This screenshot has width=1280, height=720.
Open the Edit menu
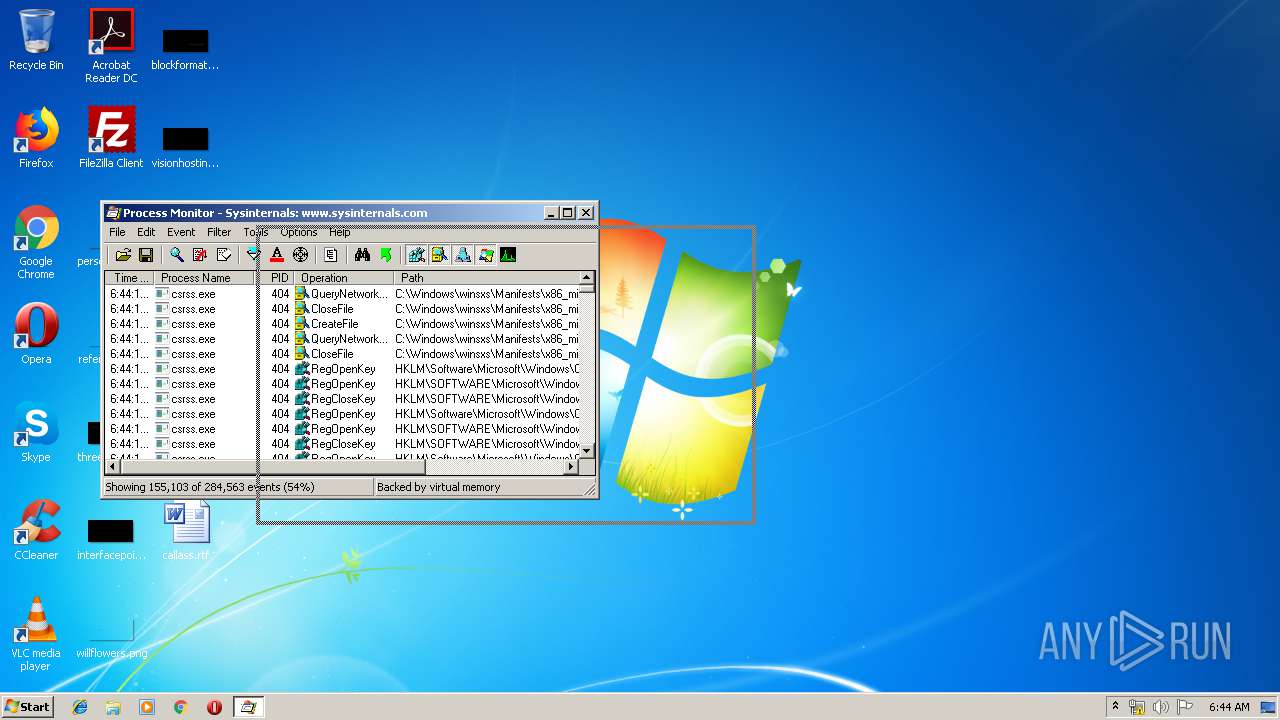tap(146, 232)
